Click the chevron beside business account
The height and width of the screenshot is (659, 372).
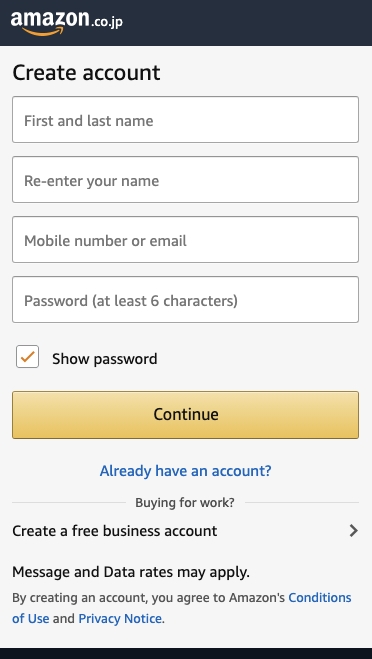[354, 531]
